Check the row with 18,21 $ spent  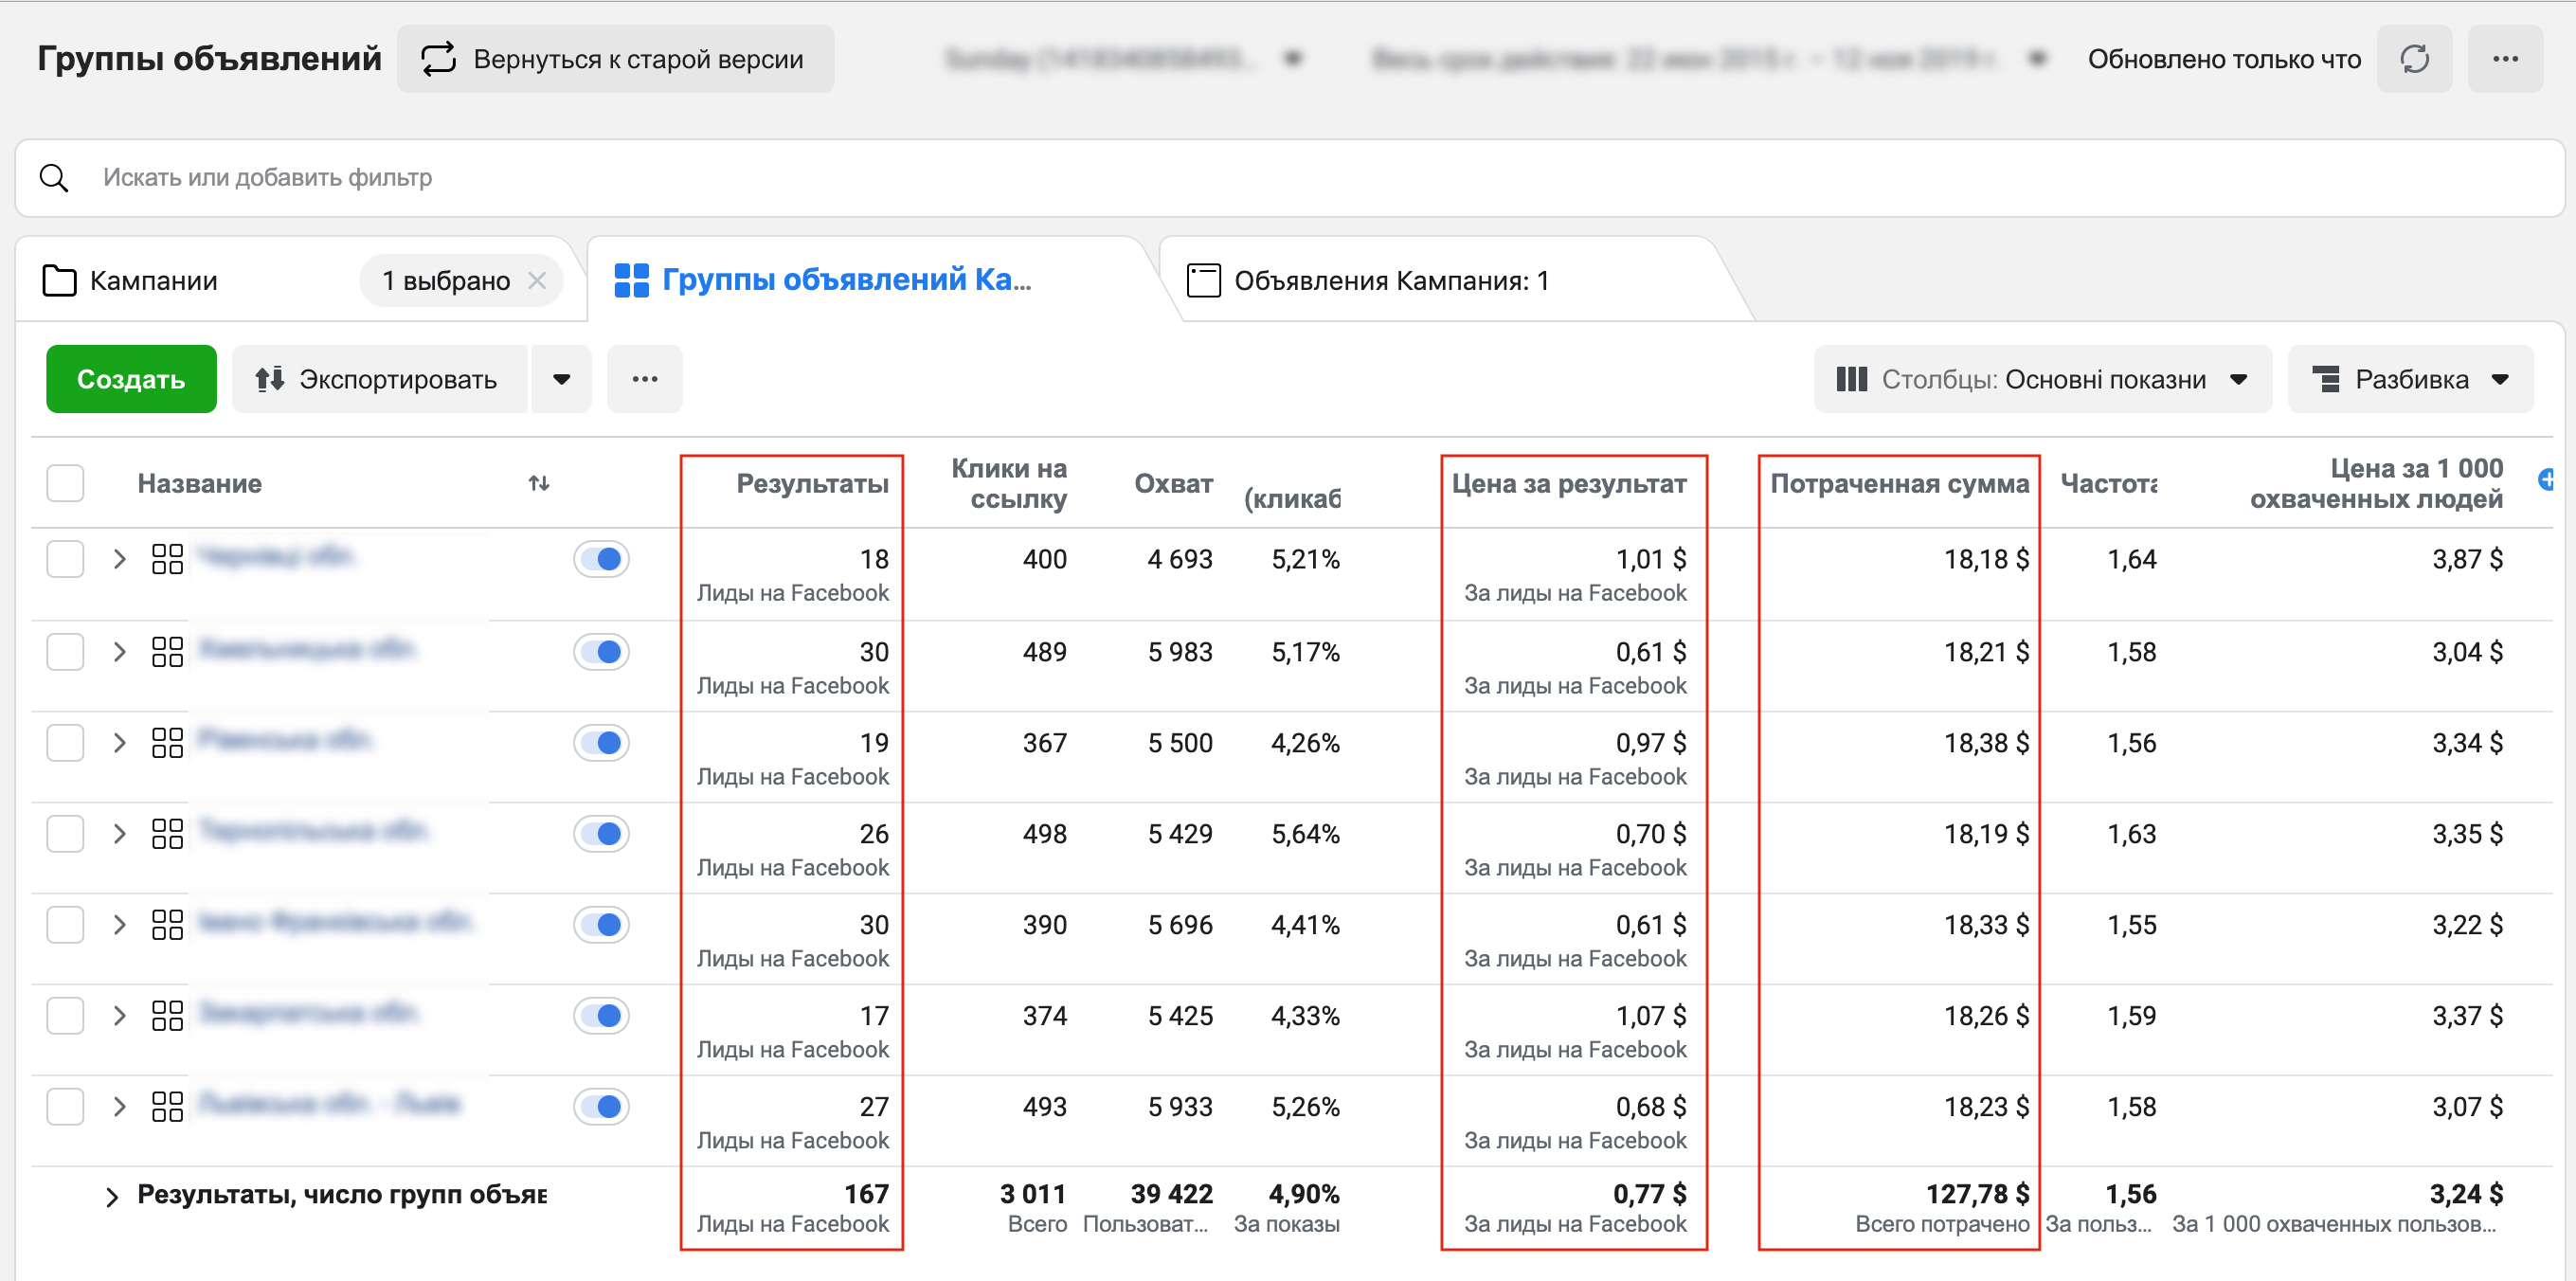pyautogui.click(x=65, y=652)
